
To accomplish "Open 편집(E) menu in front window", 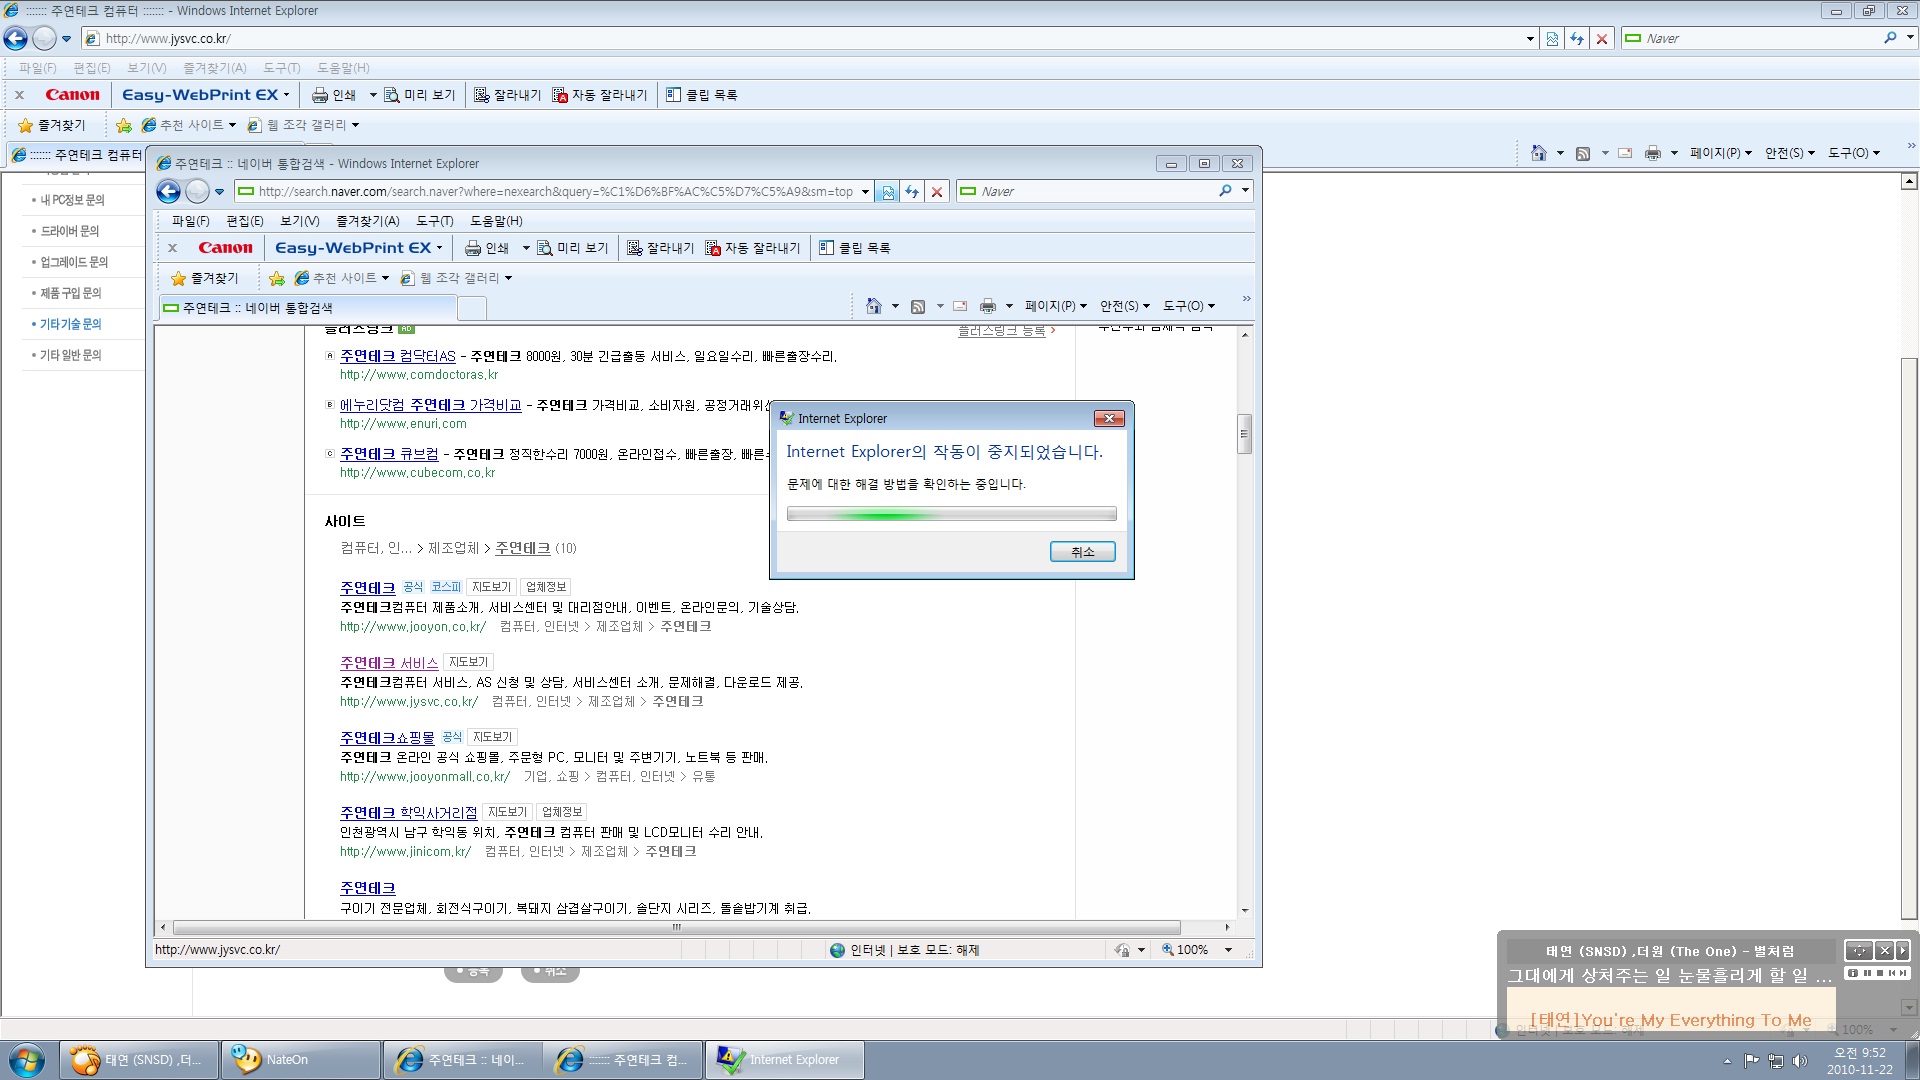I will coord(245,221).
